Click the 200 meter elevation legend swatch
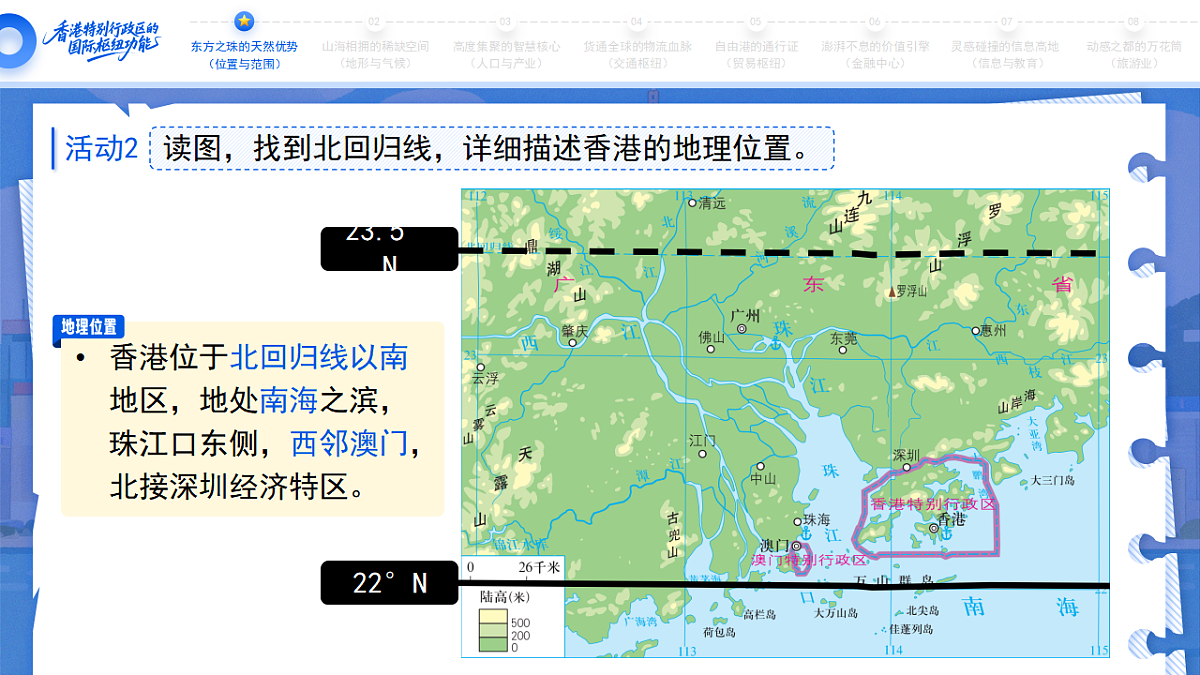Viewport: 1200px width, 675px height. click(x=494, y=631)
